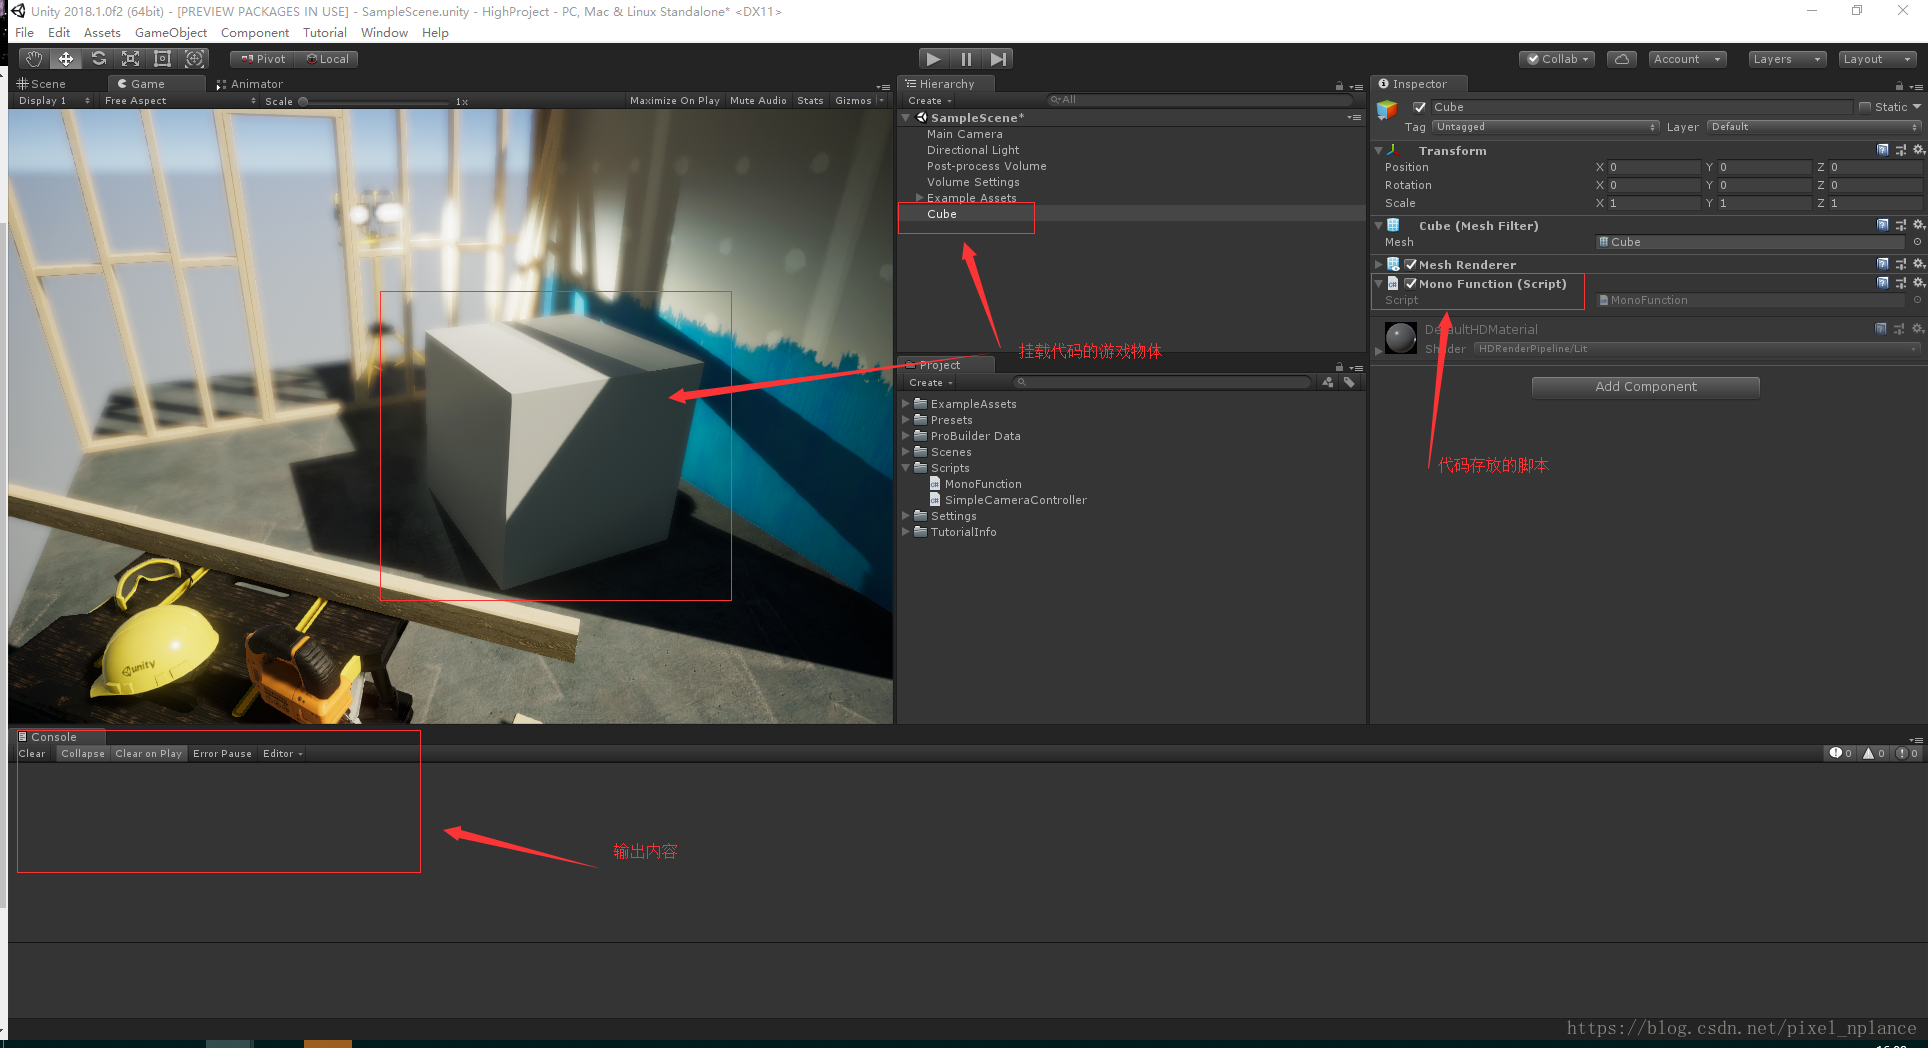The height and width of the screenshot is (1048, 1928).
Task: Expand ExampleAssets folder in Project
Action: (906, 404)
